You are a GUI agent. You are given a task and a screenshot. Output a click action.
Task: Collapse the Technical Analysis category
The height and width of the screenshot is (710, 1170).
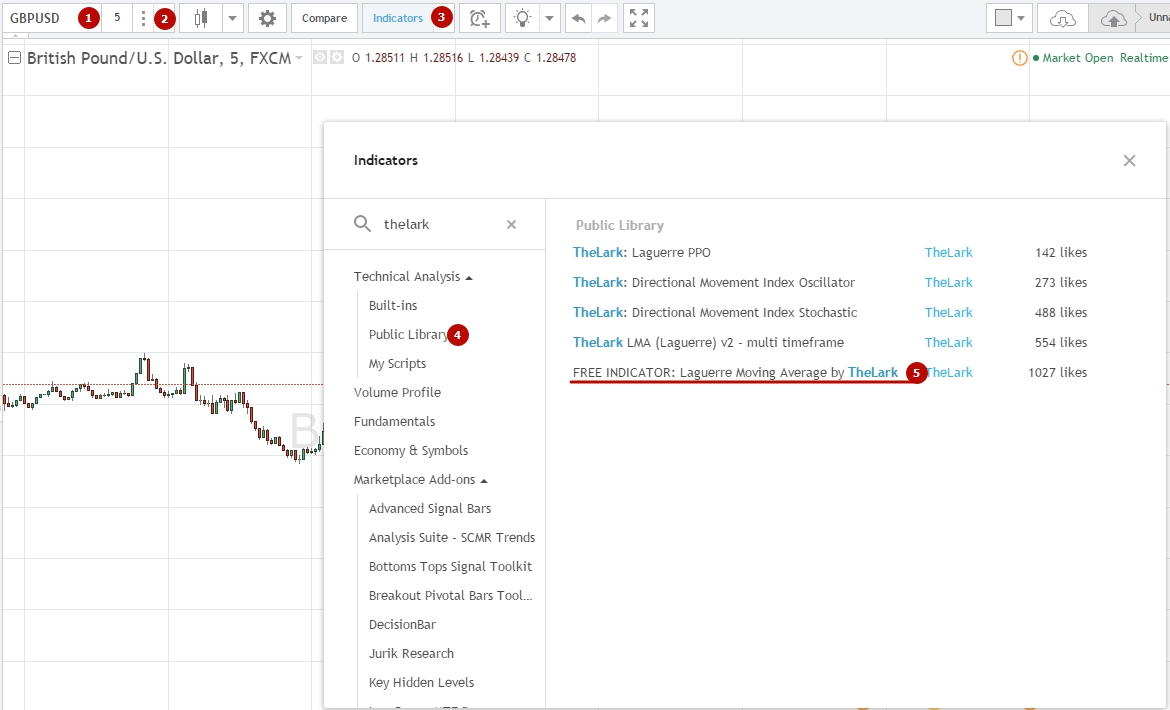(469, 277)
